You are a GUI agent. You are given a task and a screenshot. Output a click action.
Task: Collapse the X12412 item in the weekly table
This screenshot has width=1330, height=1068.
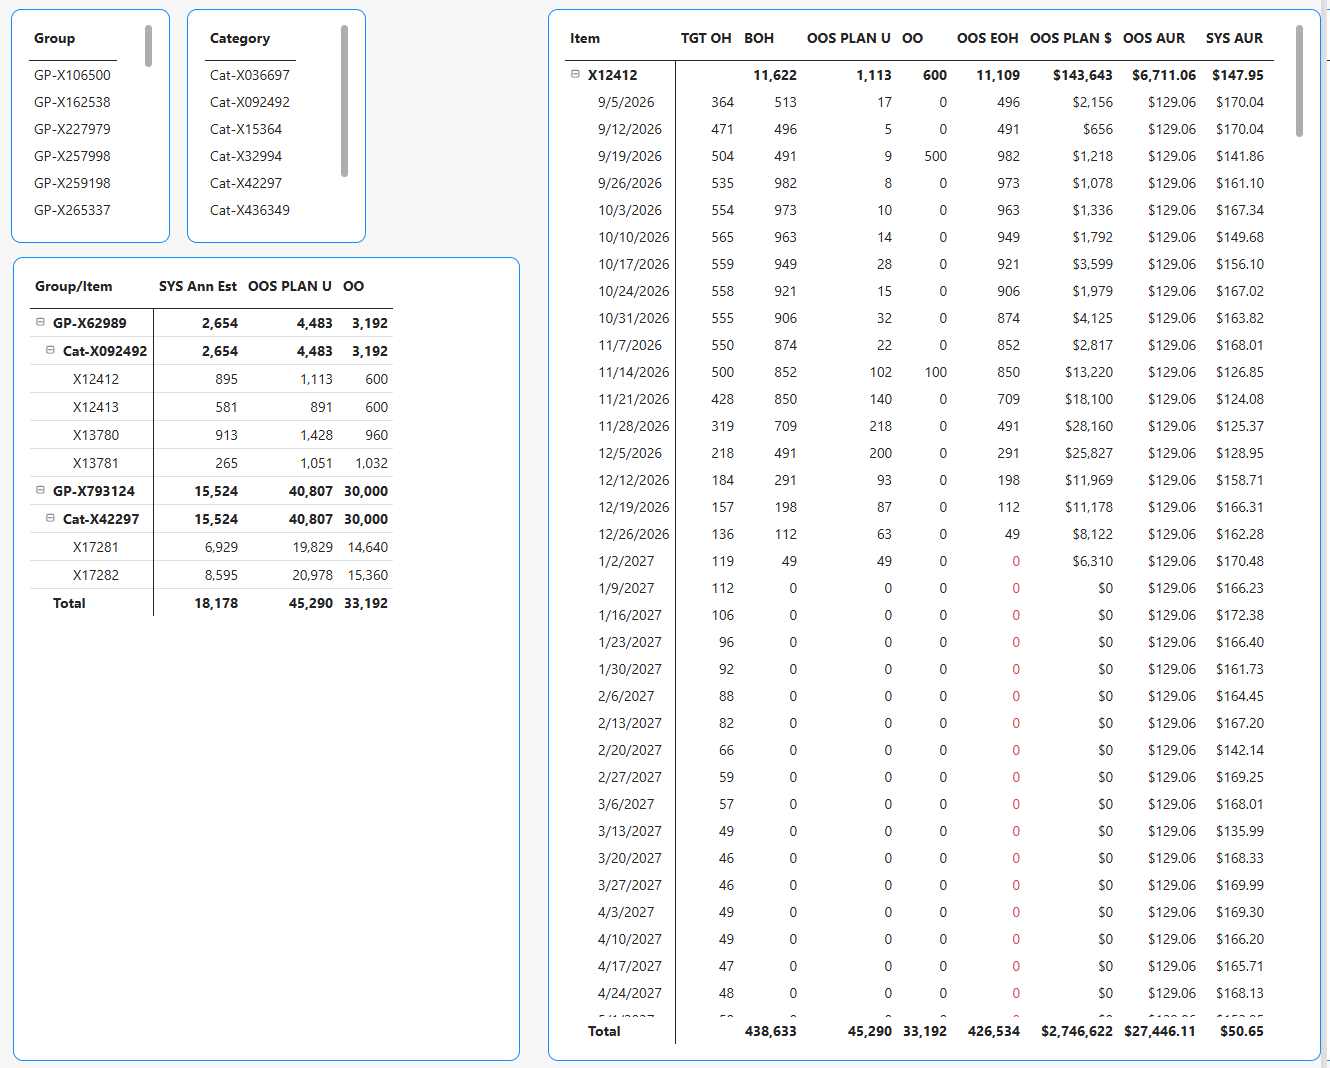[x=575, y=74]
